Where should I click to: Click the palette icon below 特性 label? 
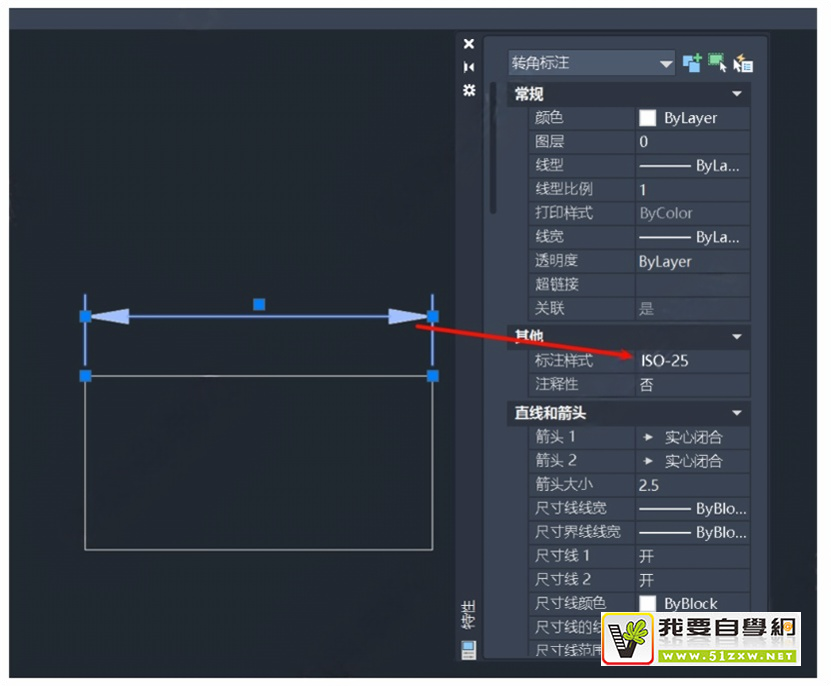click(468, 650)
